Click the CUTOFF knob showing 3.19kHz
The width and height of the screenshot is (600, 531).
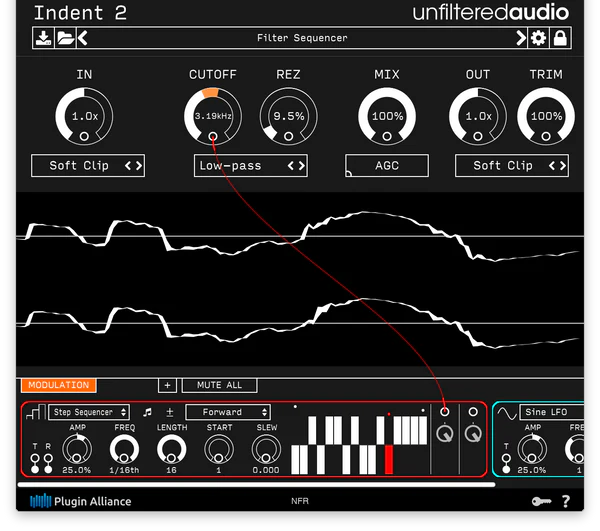[x=213, y=116]
